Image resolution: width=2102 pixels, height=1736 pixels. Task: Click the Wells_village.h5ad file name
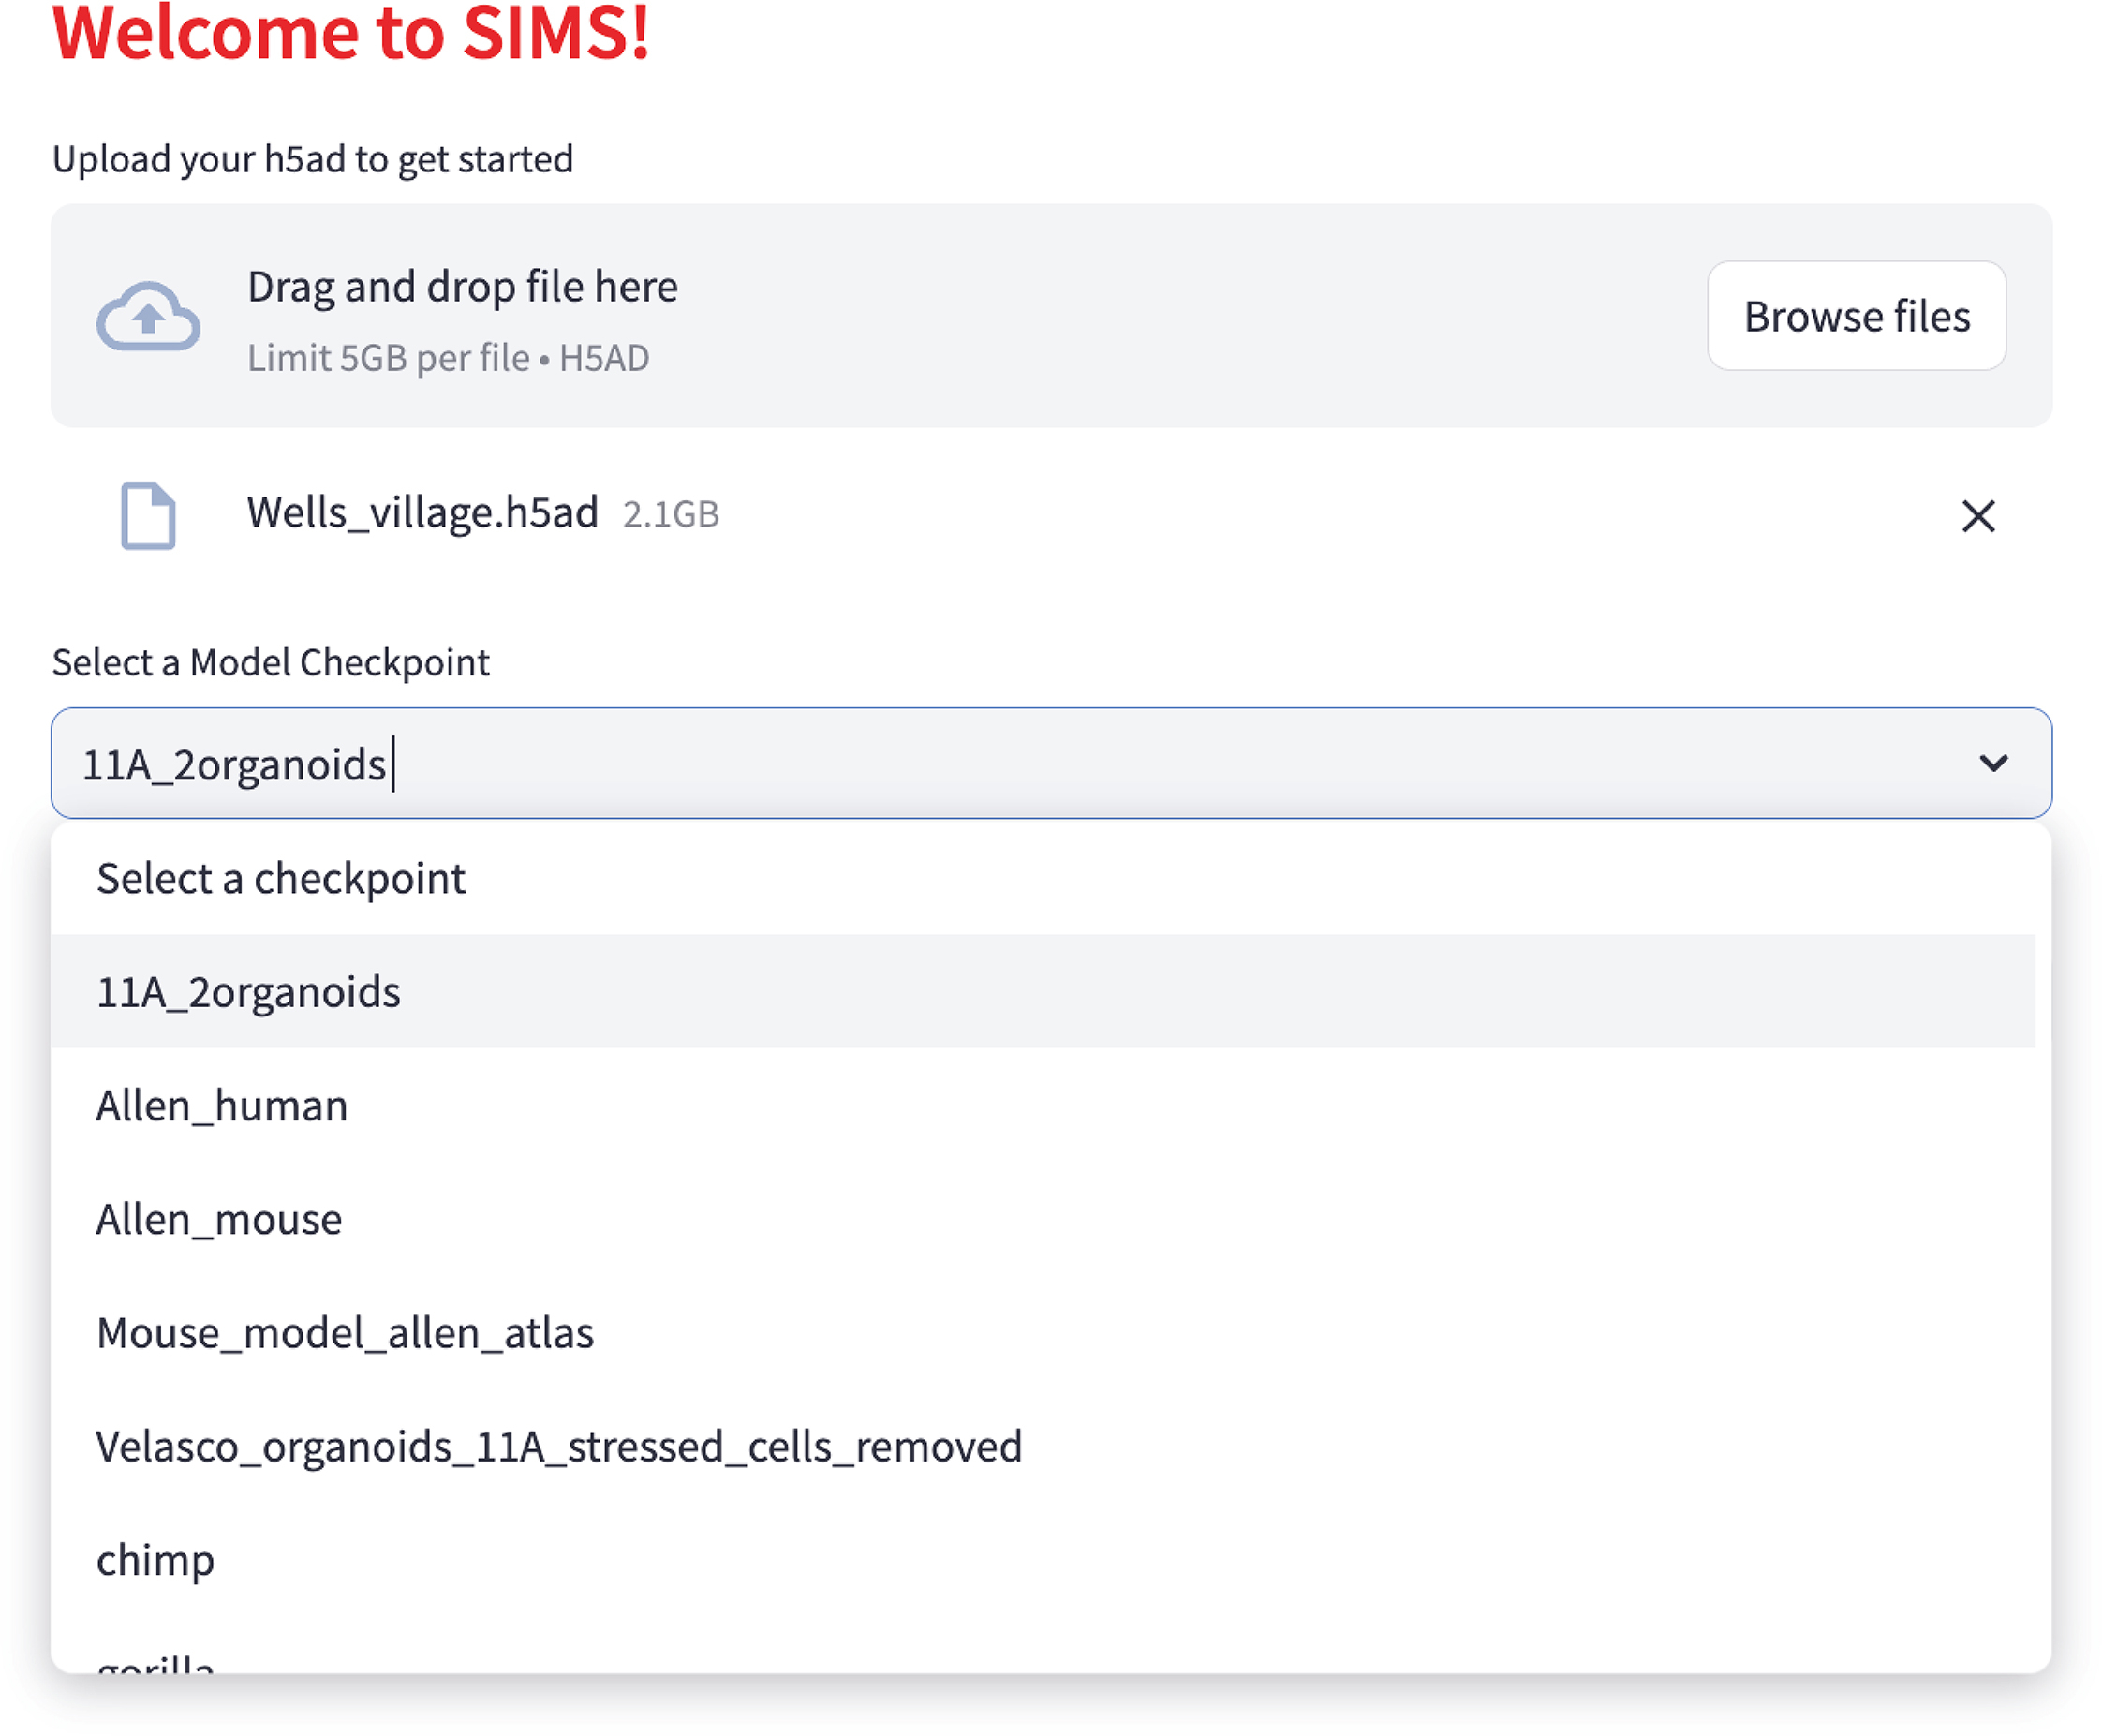tap(422, 513)
